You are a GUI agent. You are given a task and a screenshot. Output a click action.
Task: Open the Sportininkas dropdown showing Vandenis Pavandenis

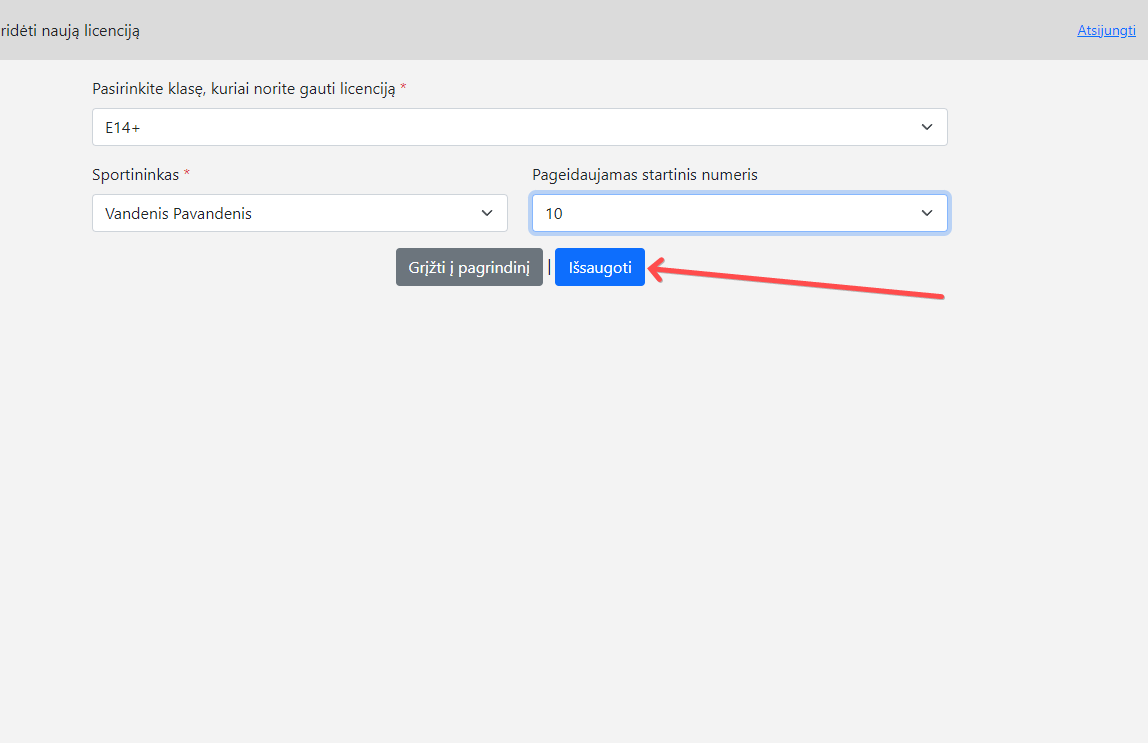[x=299, y=213]
